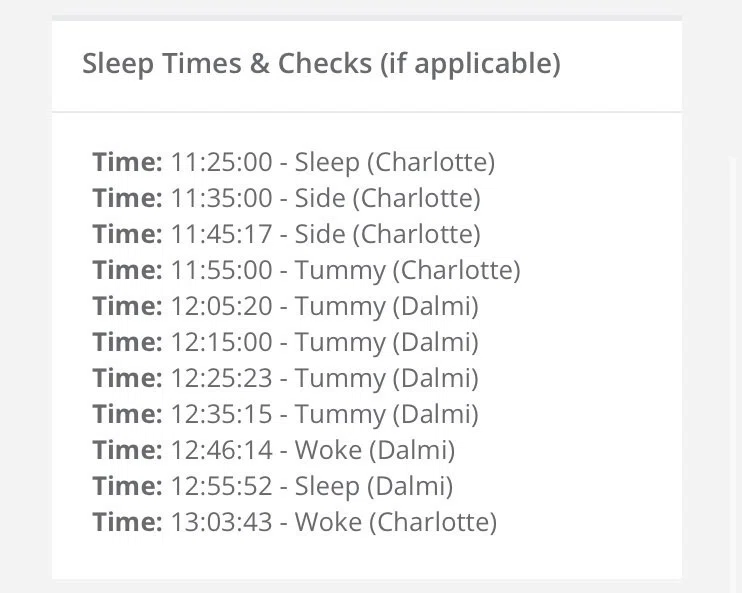Select the 11:45:17 Side (Charlotte) entry
Screen dimensions: 742x593
point(287,234)
